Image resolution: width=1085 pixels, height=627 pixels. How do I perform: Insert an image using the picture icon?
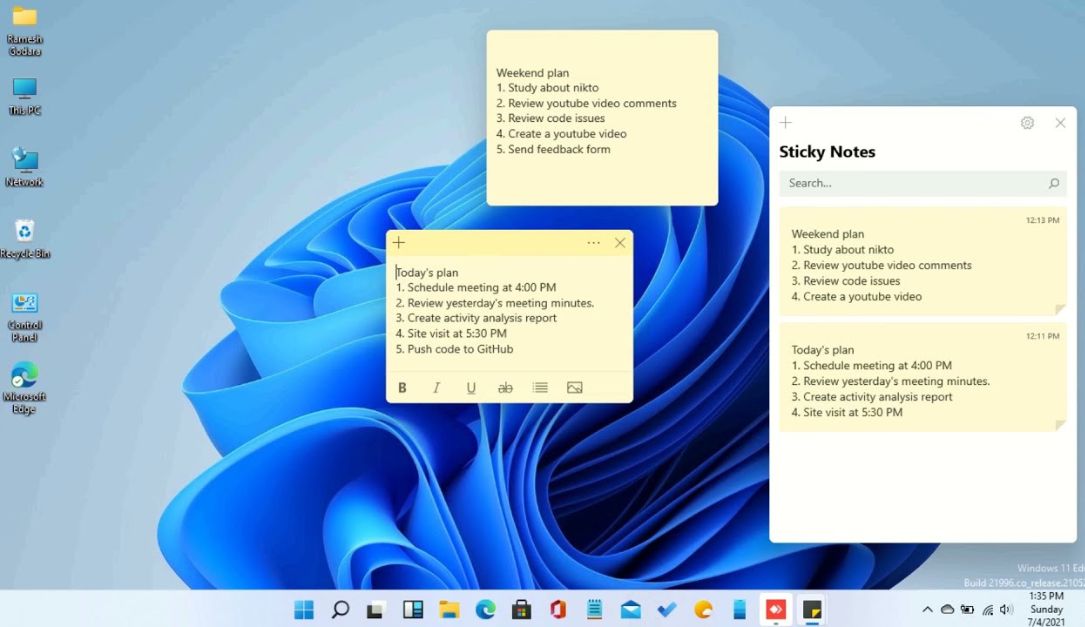pyautogui.click(x=574, y=387)
